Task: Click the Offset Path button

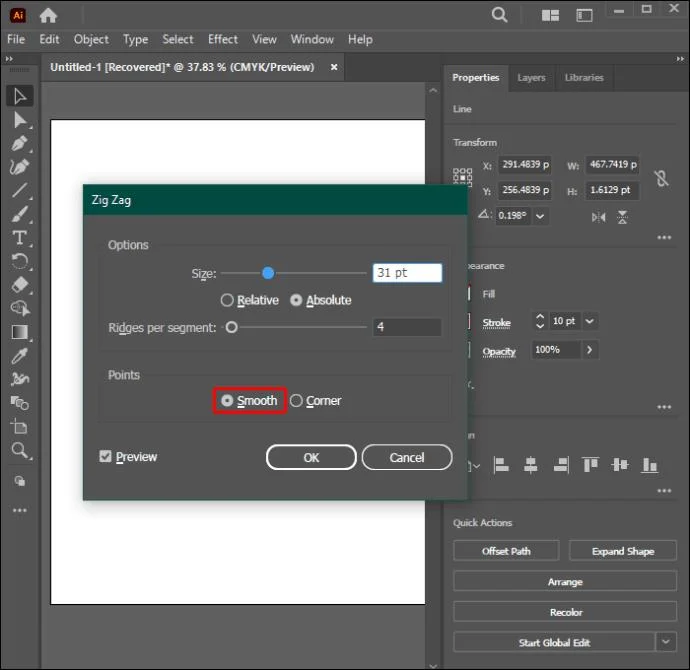Action: [506, 551]
